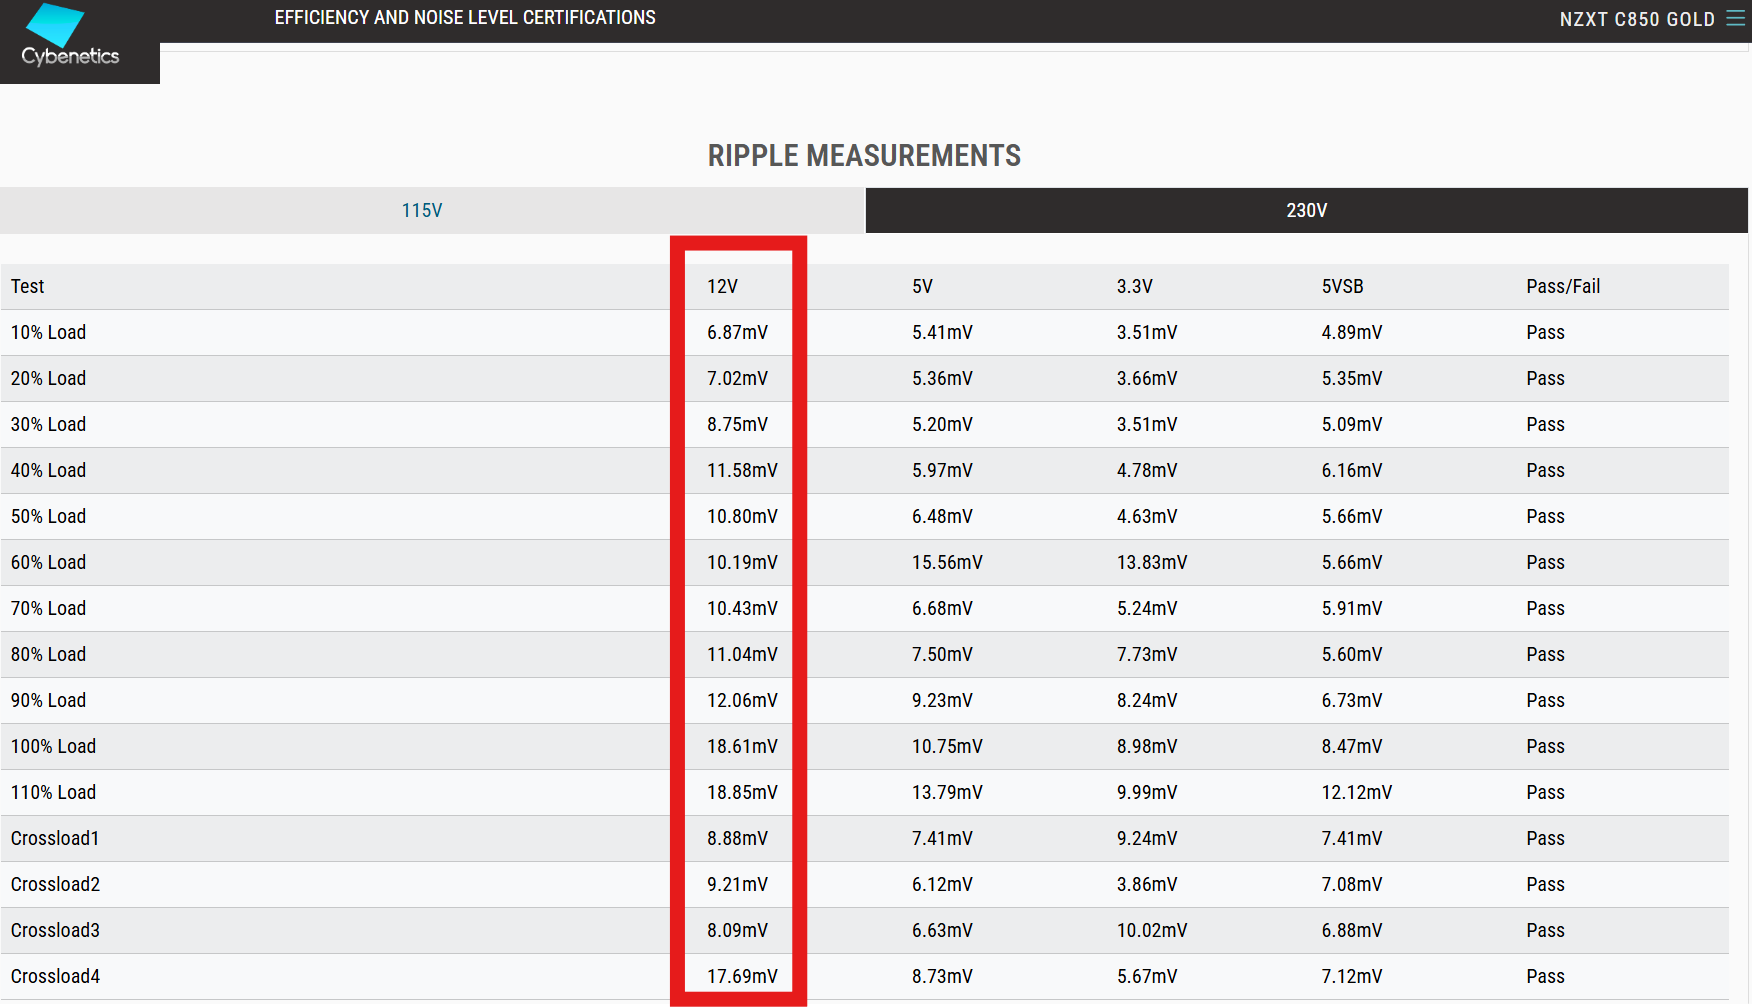This screenshot has height=1008, width=1752.
Task: Click the 70% Load row label
Action: pos(48,609)
